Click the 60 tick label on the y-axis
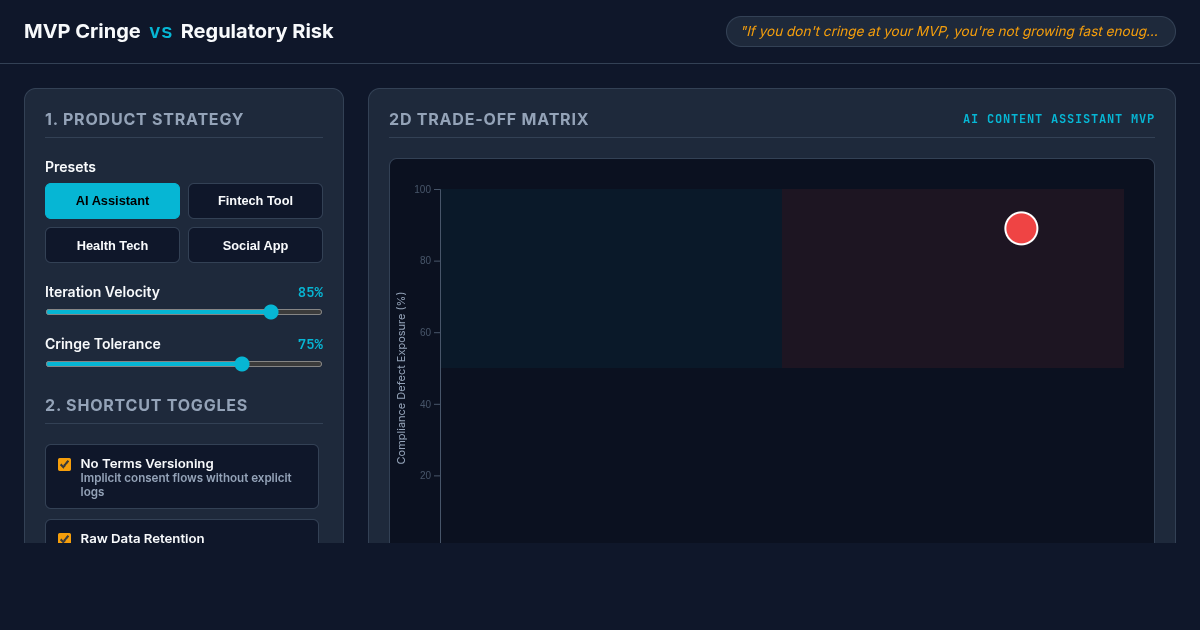 (x=426, y=332)
